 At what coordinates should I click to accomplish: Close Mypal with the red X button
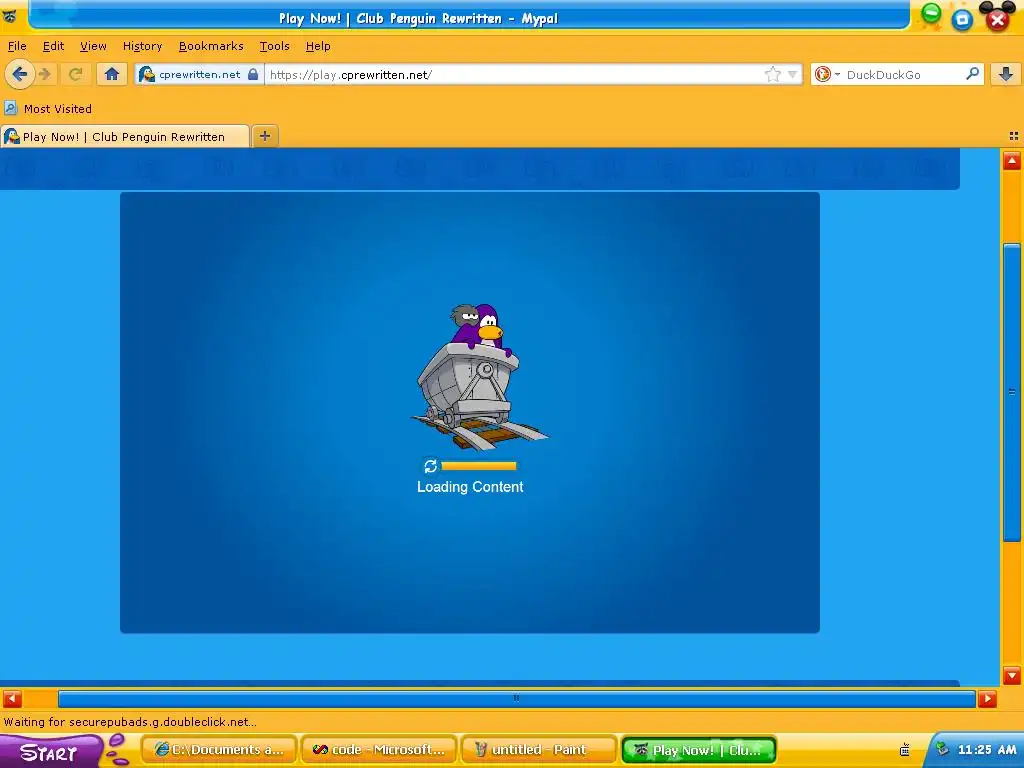pos(997,20)
